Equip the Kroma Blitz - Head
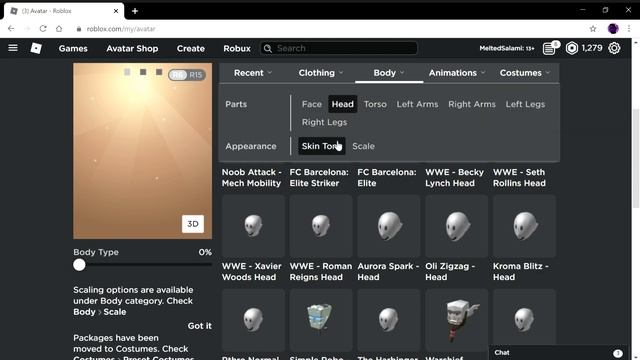 coord(524,226)
